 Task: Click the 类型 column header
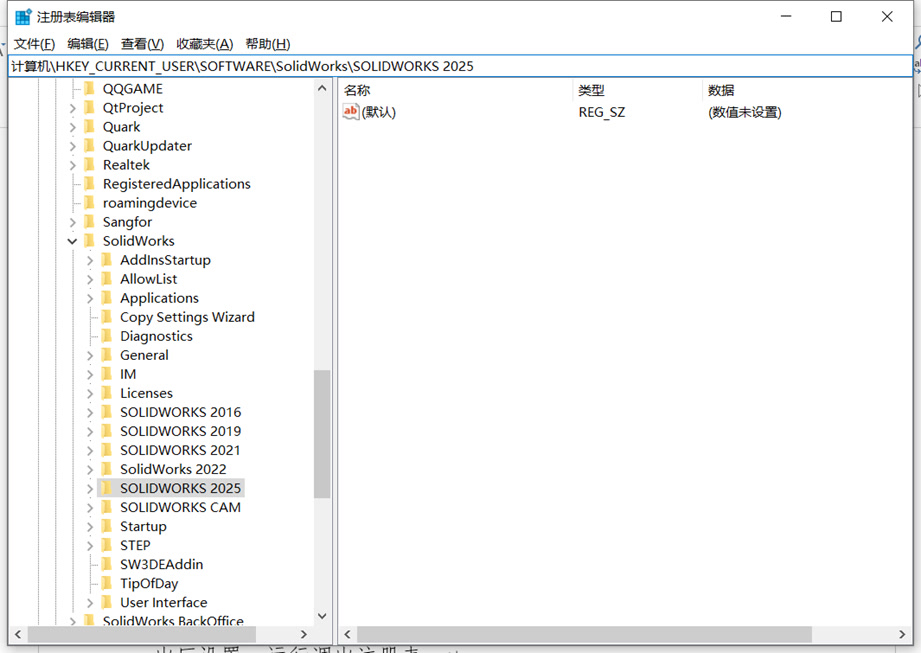click(591, 90)
